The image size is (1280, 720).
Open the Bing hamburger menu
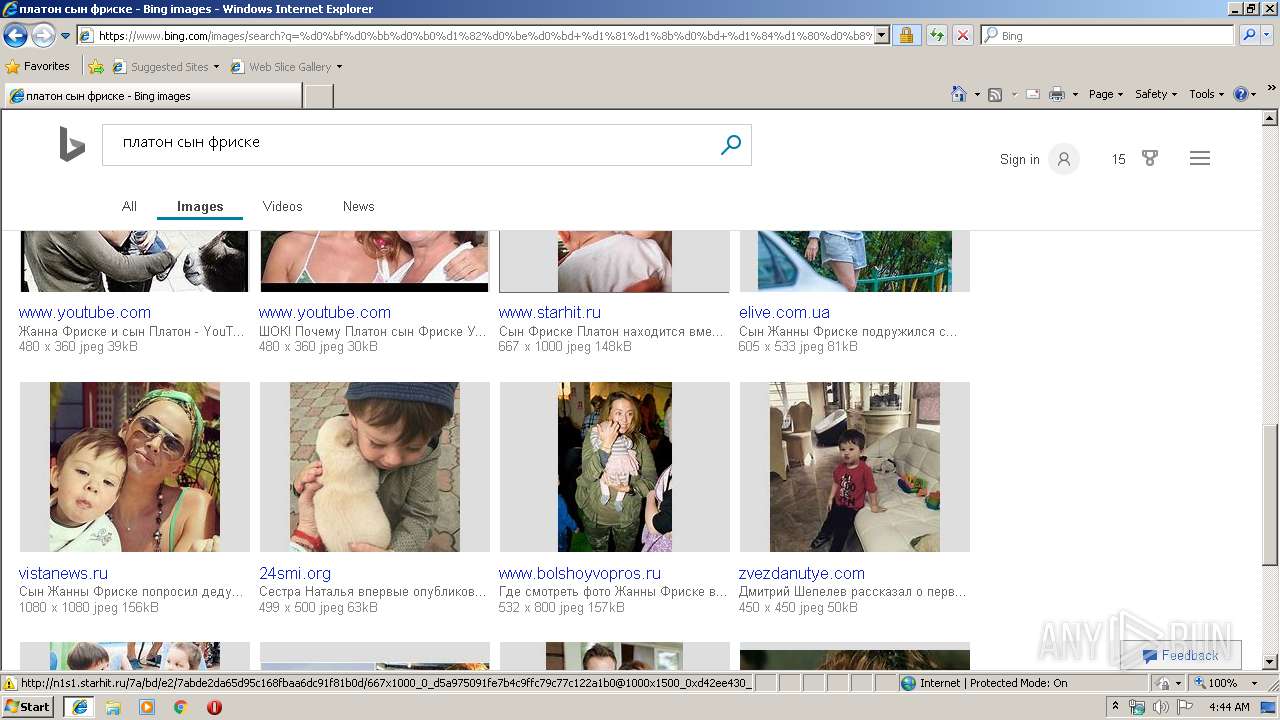pos(1200,158)
